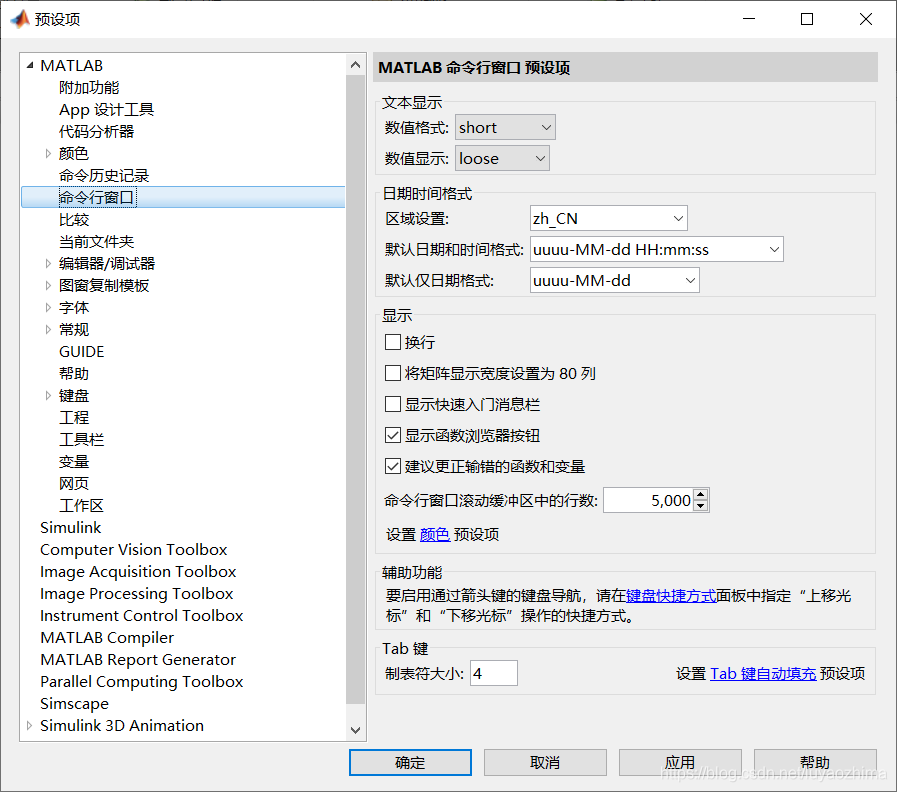Select 工具栏 in the tree

82,439
